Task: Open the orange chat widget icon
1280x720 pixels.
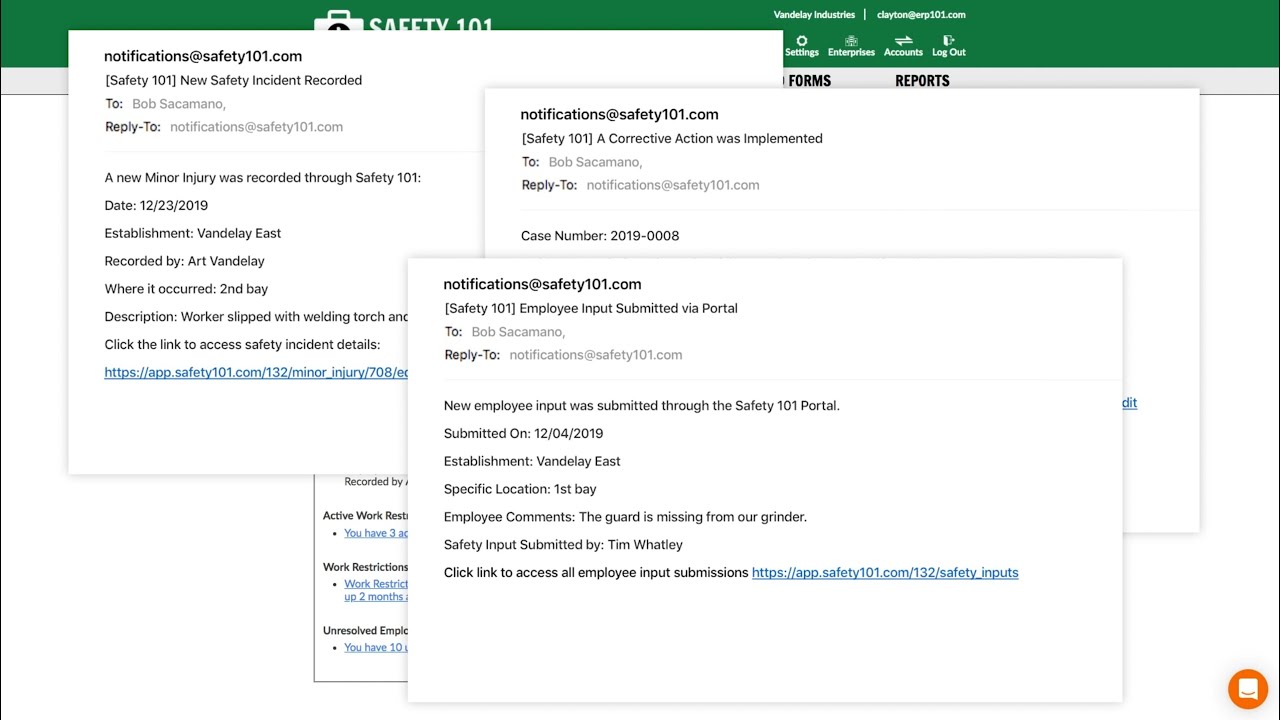Action: tap(1248, 689)
